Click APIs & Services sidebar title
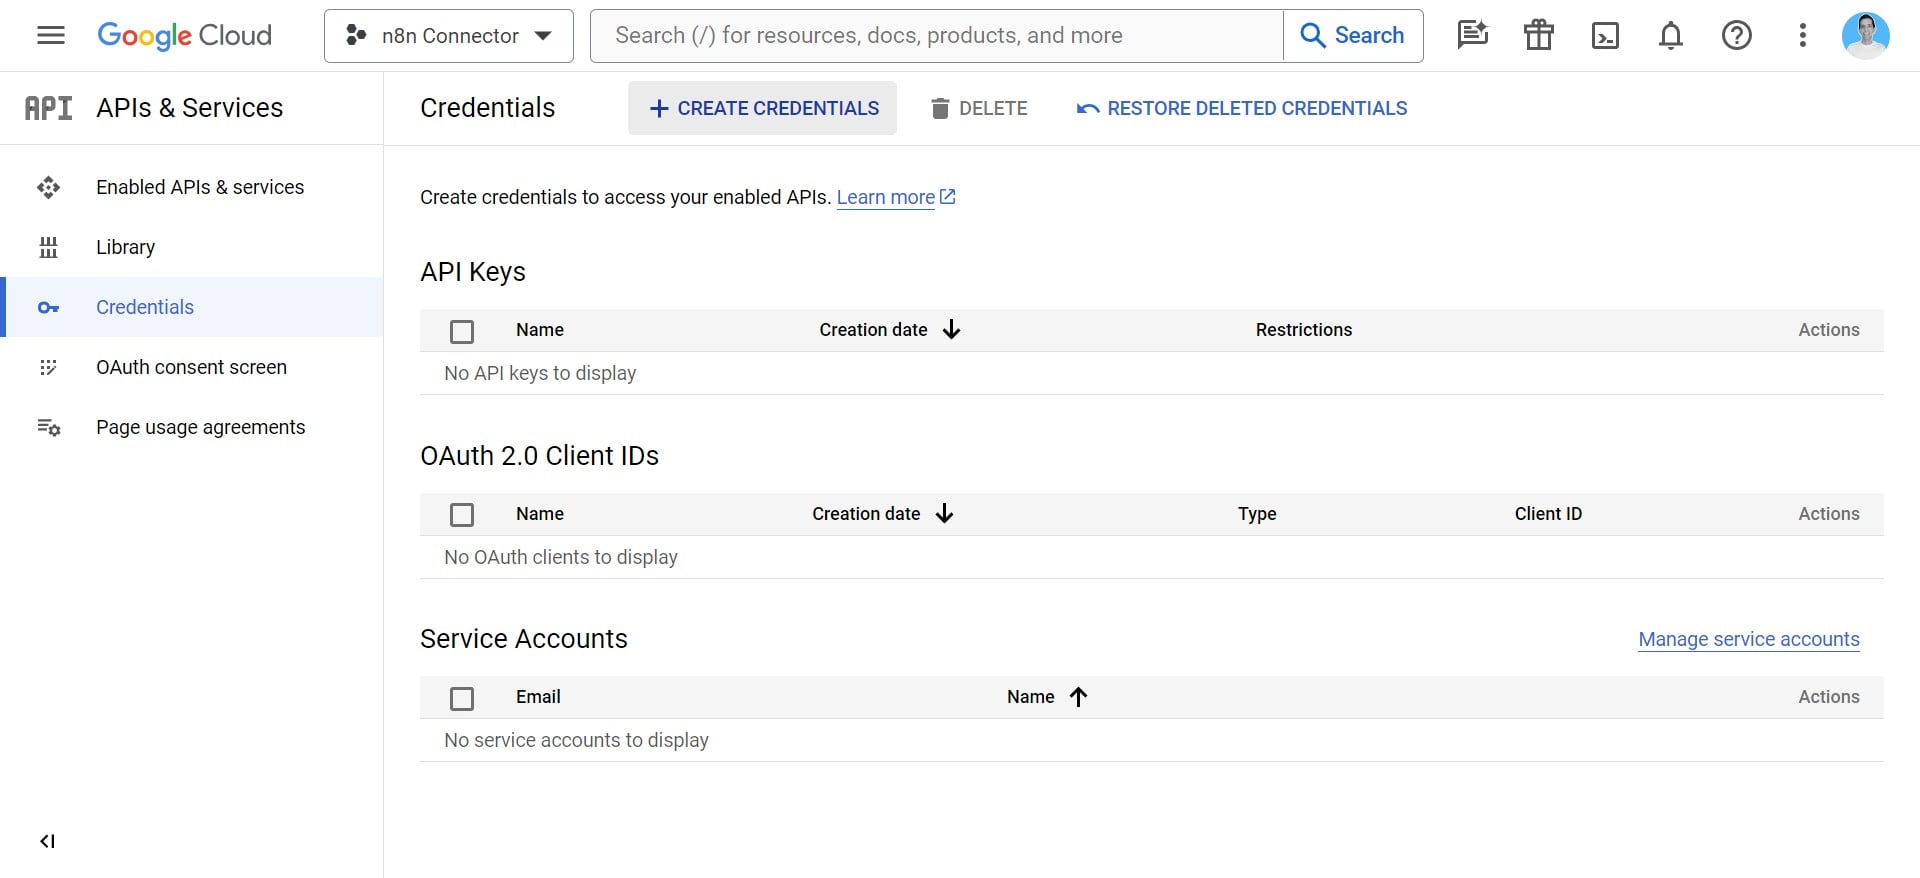 [190, 108]
